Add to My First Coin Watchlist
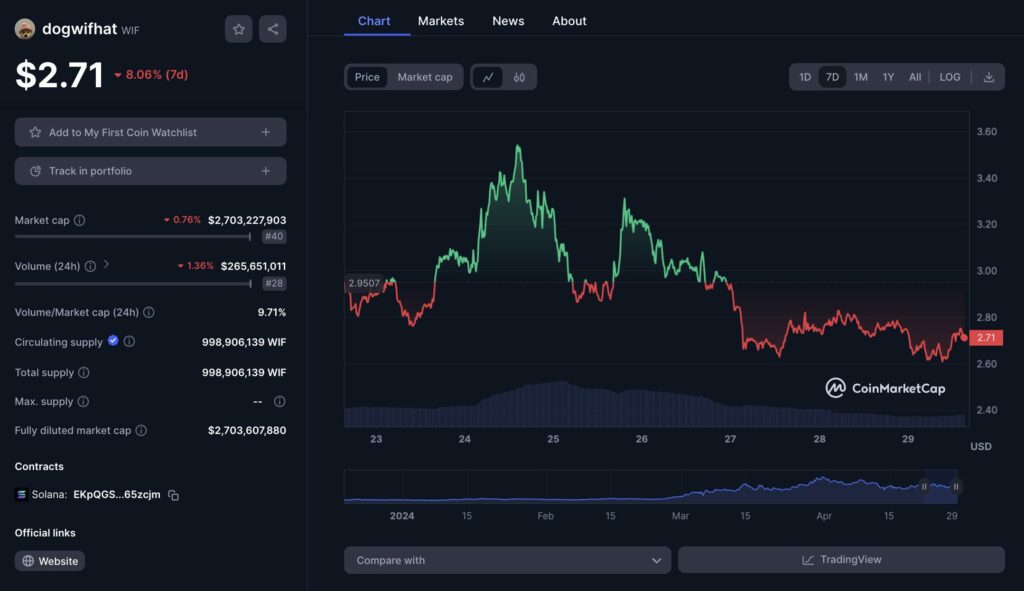The height and width of the screenshot is (591, 1024). click(x=150, y=132)
